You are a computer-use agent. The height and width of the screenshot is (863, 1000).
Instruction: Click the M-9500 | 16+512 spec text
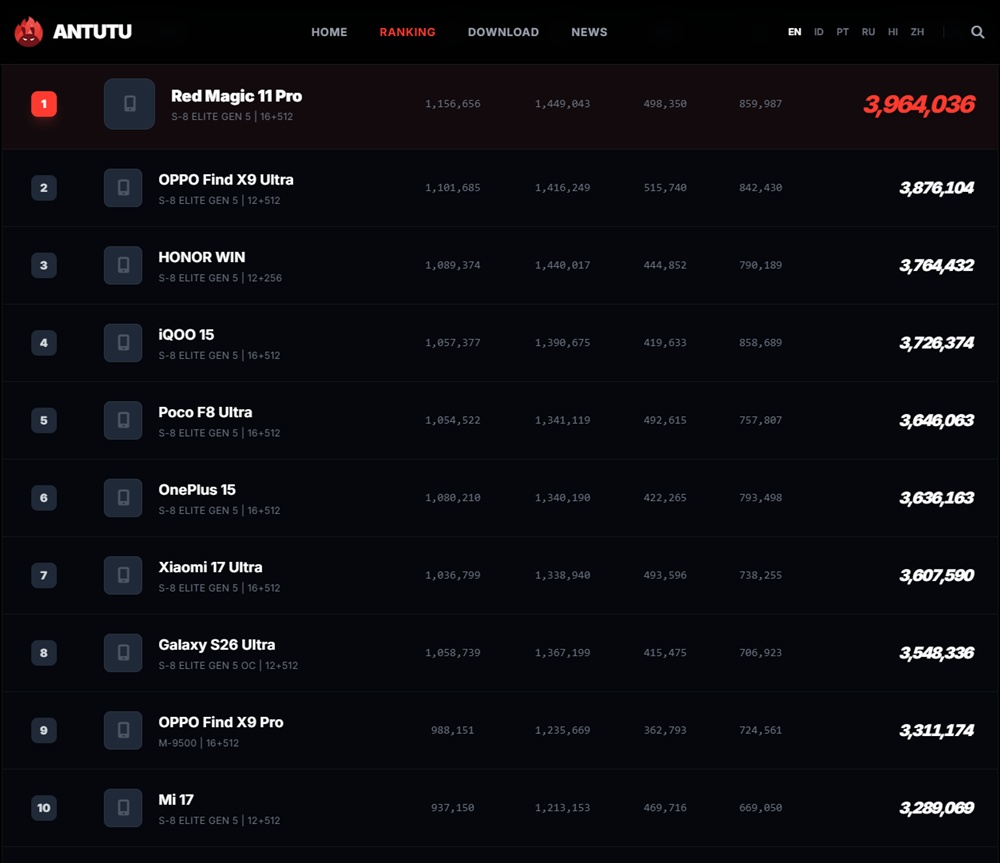click(x=199, y=743)
